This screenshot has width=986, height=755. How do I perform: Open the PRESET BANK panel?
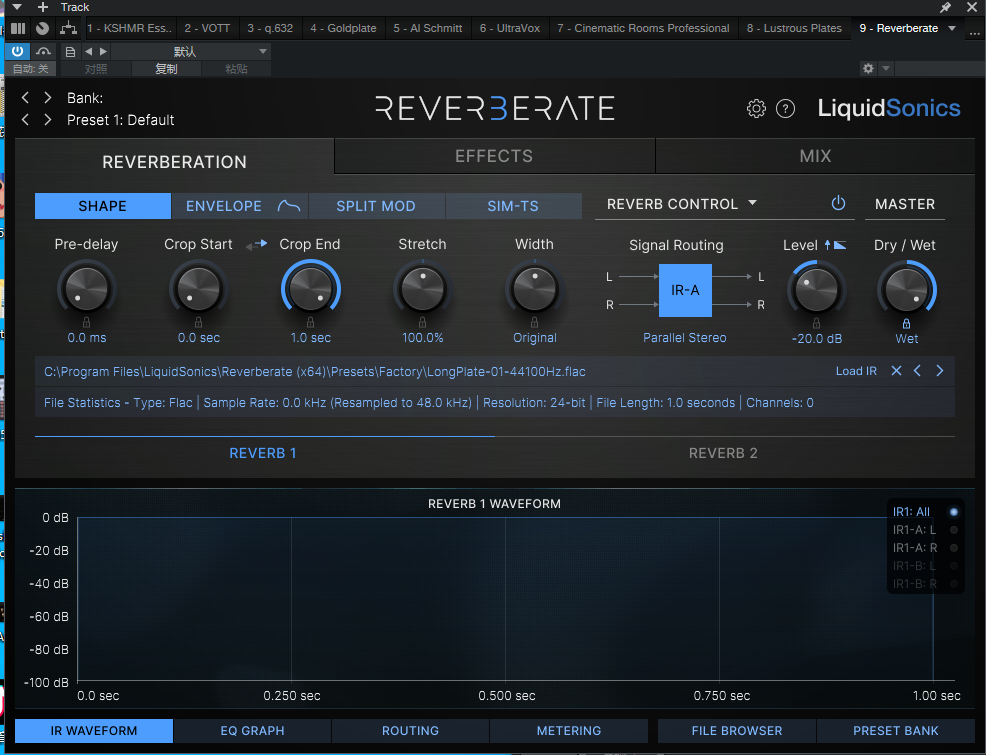(x=895, y=730)
